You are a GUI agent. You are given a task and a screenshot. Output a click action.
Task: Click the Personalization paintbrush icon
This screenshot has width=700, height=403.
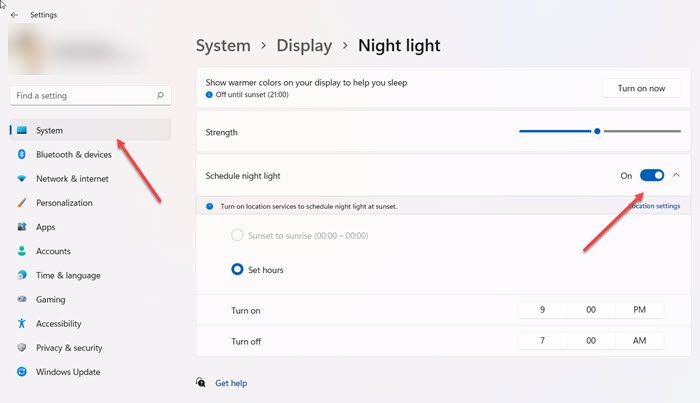(x=22, y=203)
